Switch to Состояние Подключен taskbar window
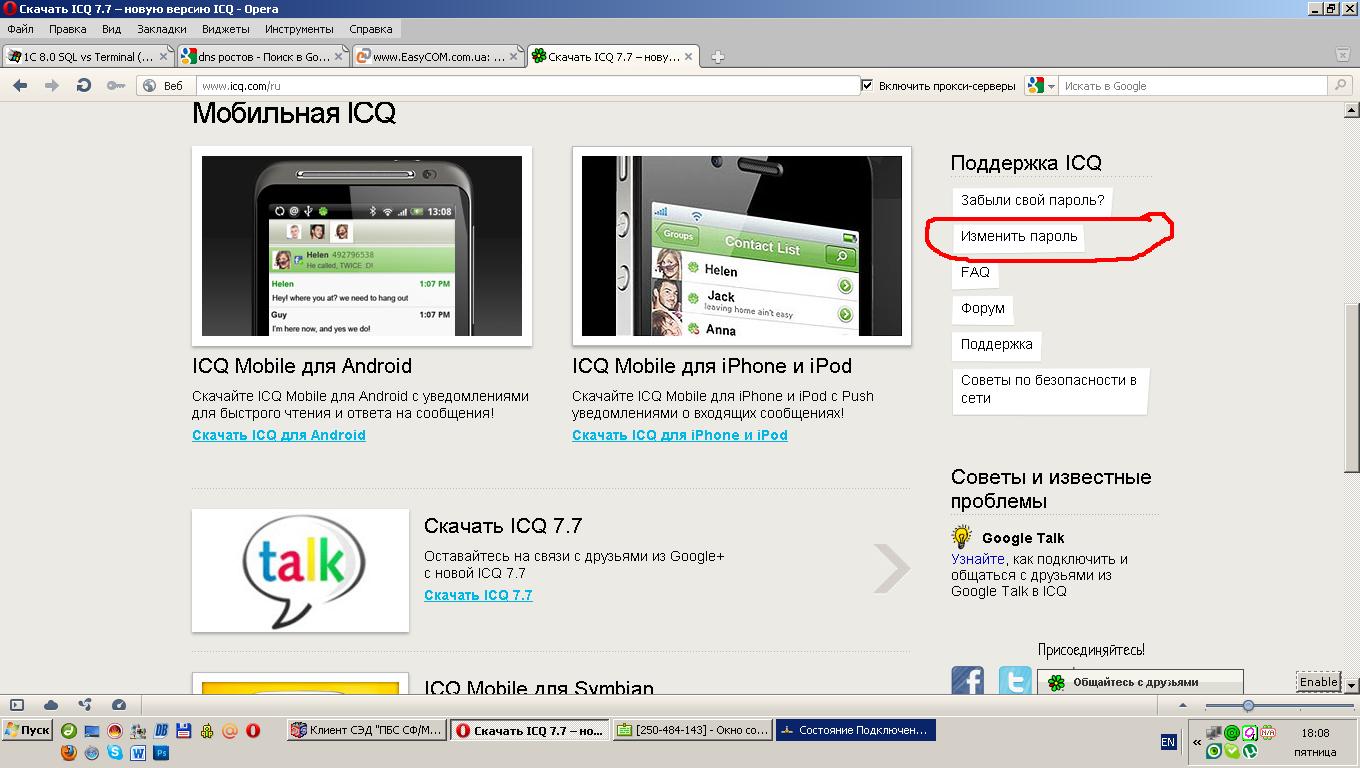 point(855,731)
